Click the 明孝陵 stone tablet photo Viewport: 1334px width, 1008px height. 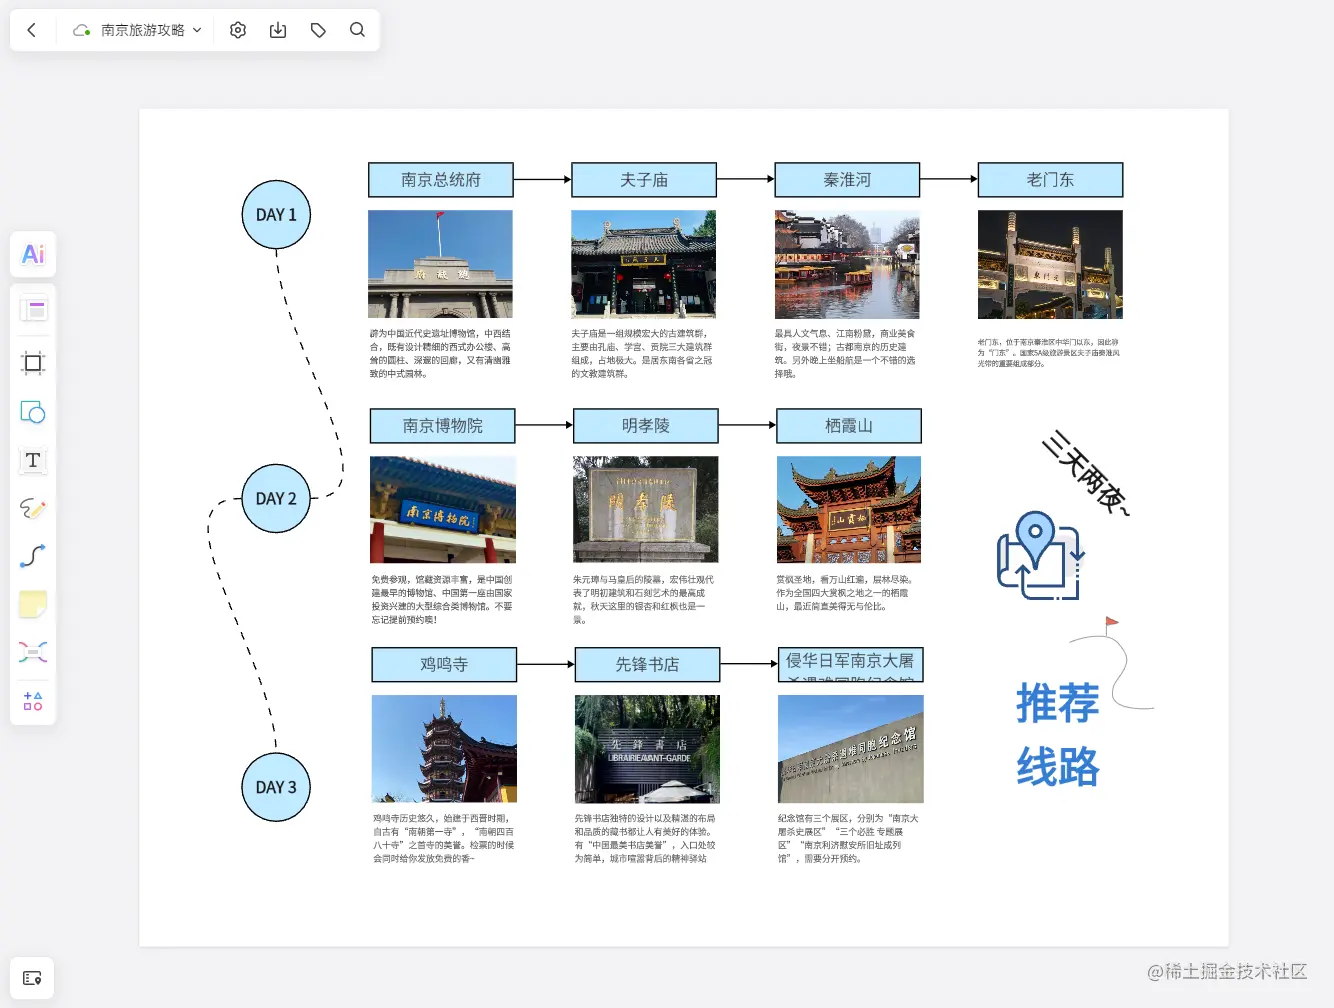click(646, 510)
